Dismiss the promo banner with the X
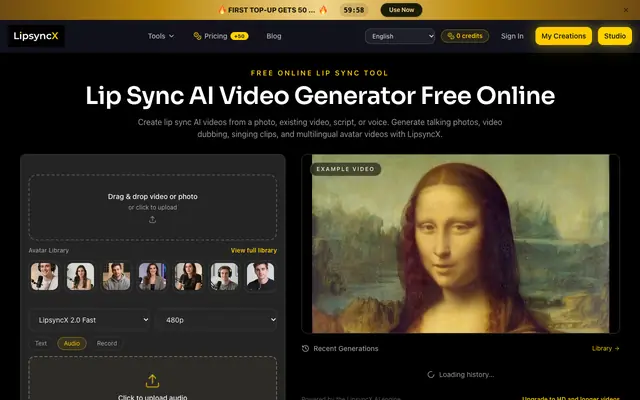640x400 pixels. click(626, 10)
